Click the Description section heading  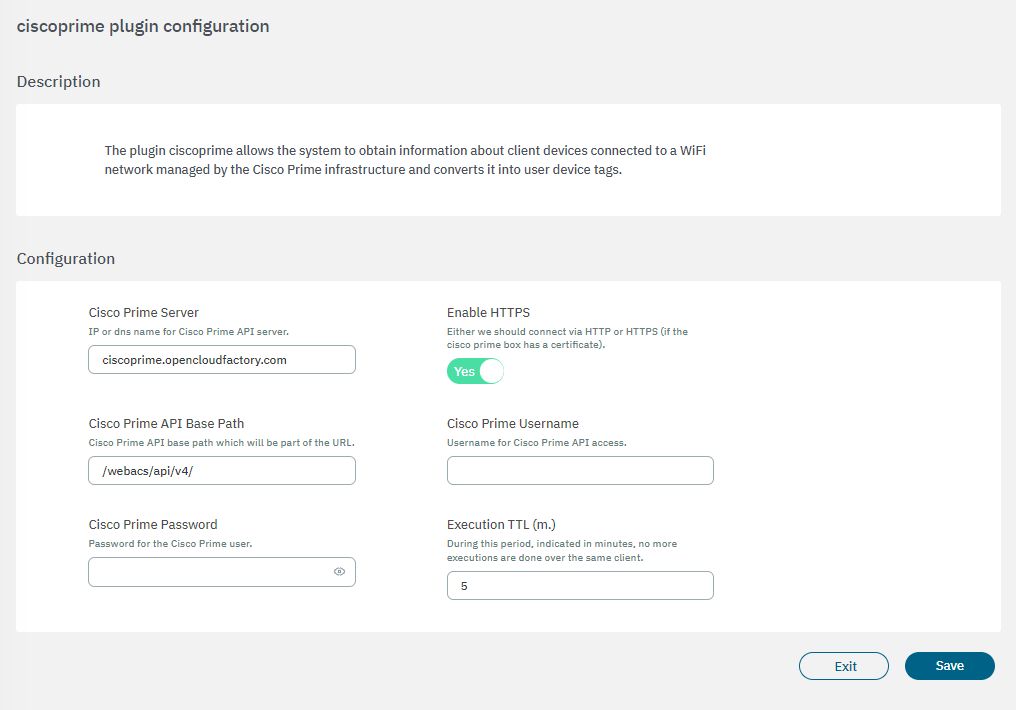(x=58, y=82)
